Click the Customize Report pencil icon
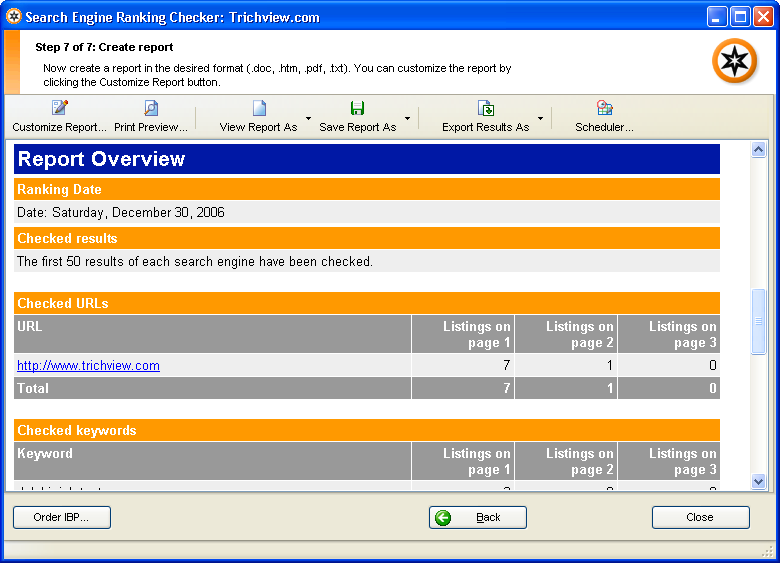Viewport: 780px width, 563px height. pos(59,108)
